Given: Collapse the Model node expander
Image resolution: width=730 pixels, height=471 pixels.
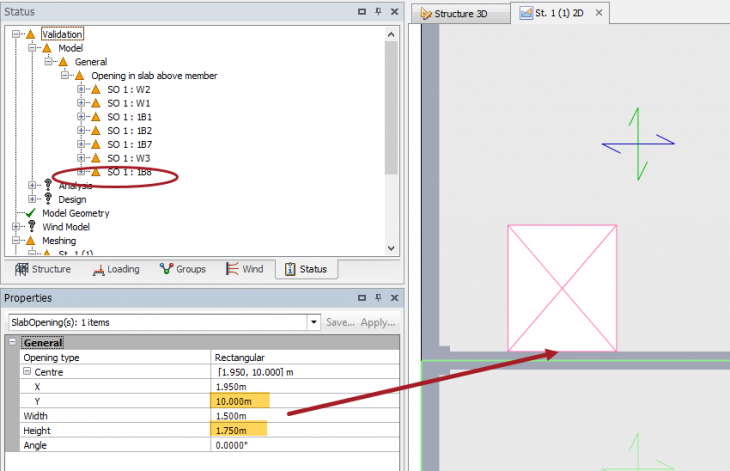Looking at the screenshot, I should 32,48.
